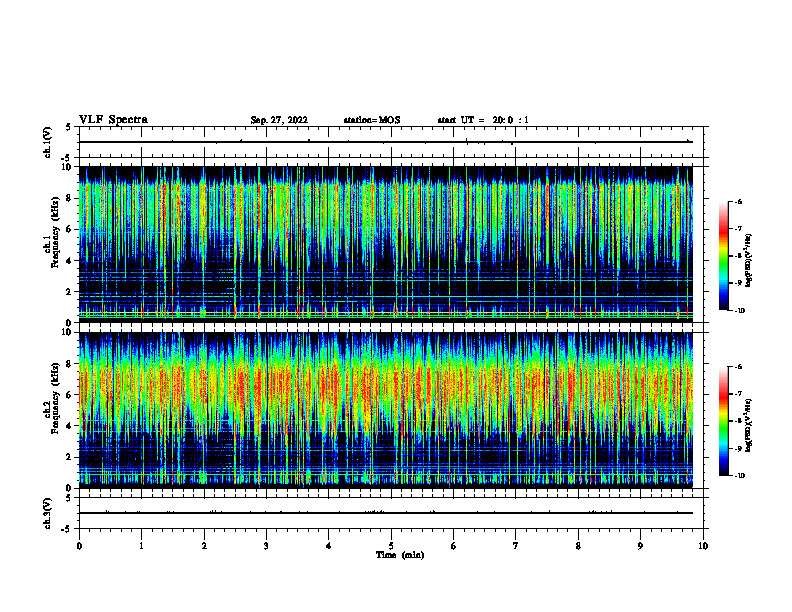Click the ch.1 "Frequency (kHz)" axis label
This screenshot has width=792, height=612.
point(56,232)
